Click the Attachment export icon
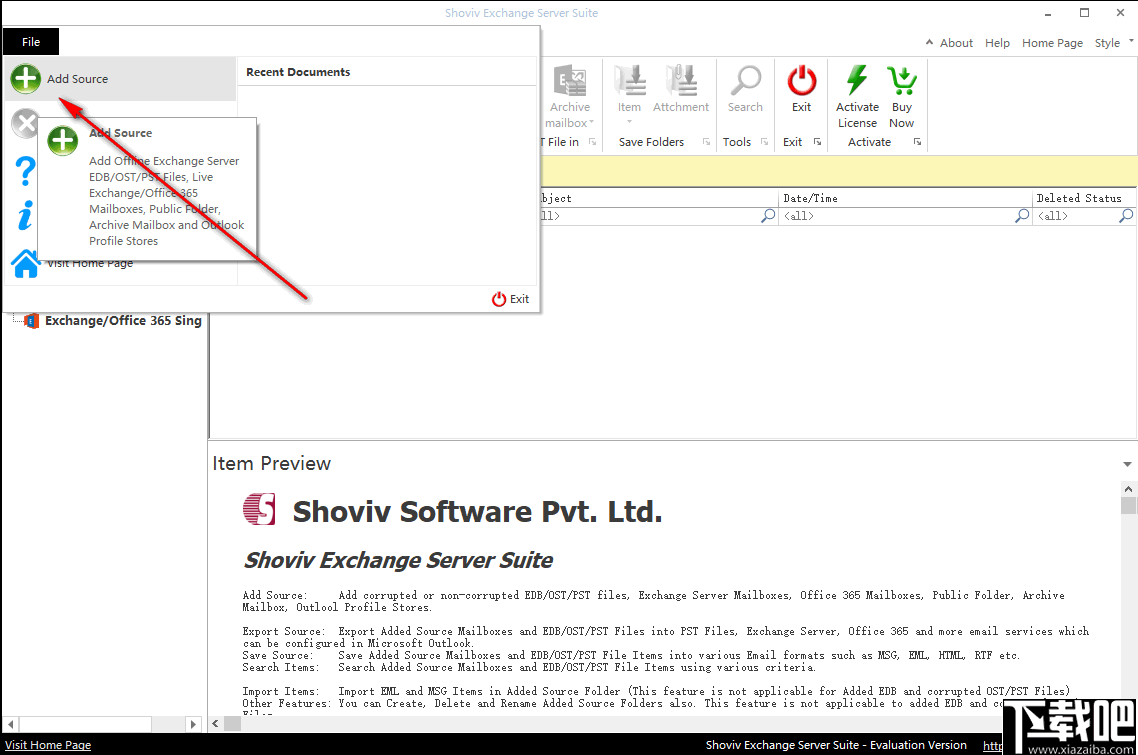1138x755 pixels. tap(681, 80)
